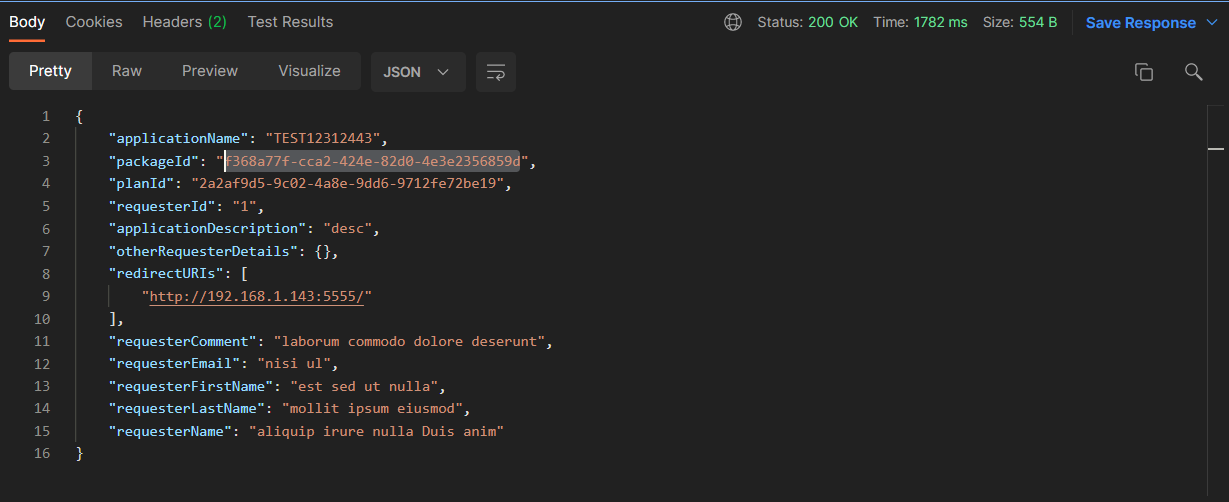1229x502 pixels.
Task: Select the Visualize view mode
Action: [309, 71]
